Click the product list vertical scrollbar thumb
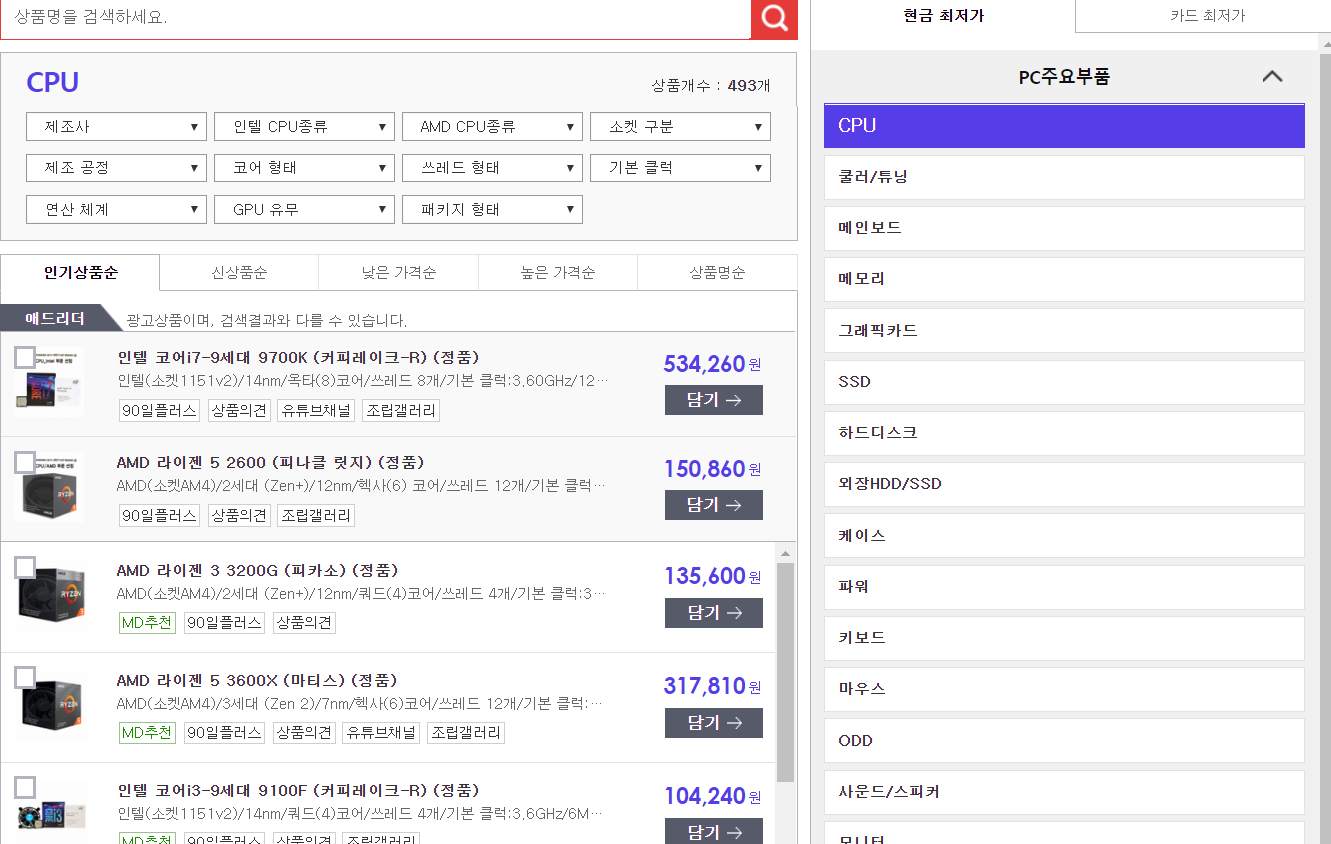Image resolution: width=1331 pixels, height=844 pixels. 786,672
